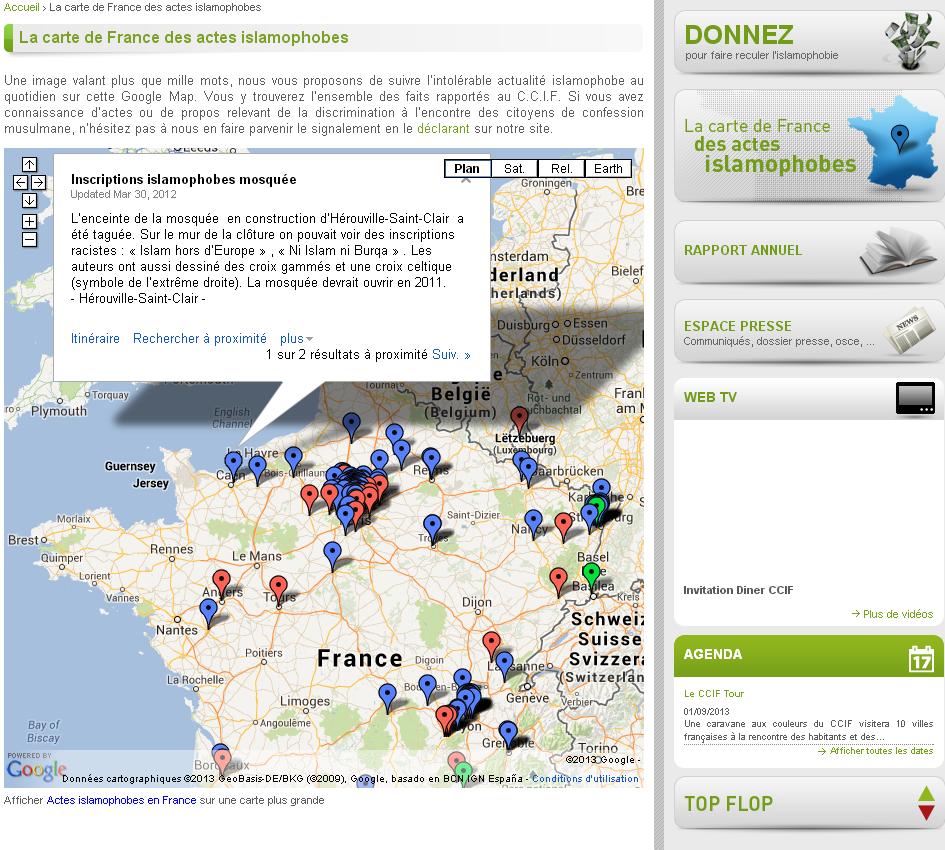Image resolution: width=945 pixels, height=850 pixels.
Task: Switch map to Earth view
Action: 608,169
